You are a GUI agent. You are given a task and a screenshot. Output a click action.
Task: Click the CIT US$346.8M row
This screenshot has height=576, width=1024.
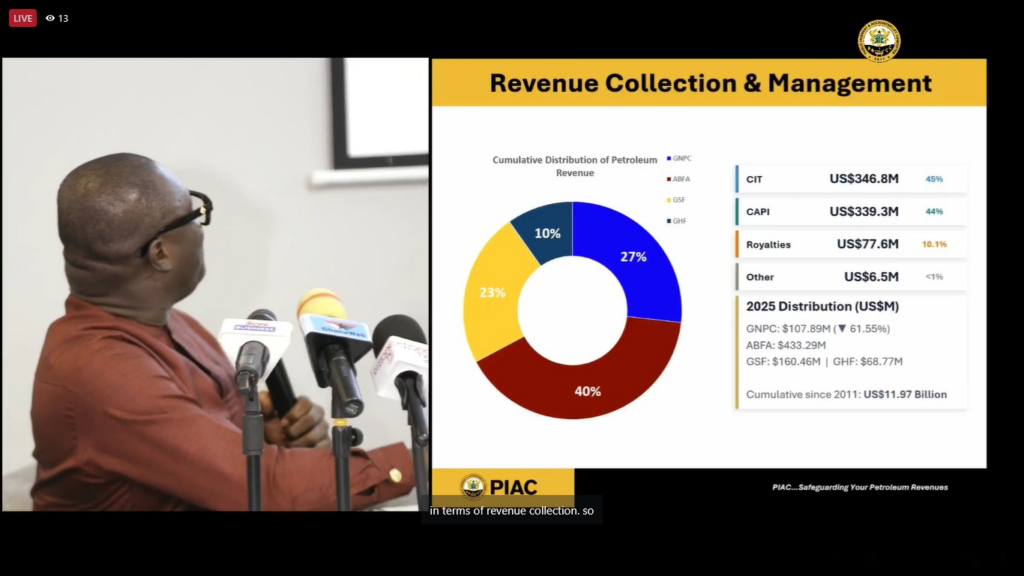[x=851, y=179]
